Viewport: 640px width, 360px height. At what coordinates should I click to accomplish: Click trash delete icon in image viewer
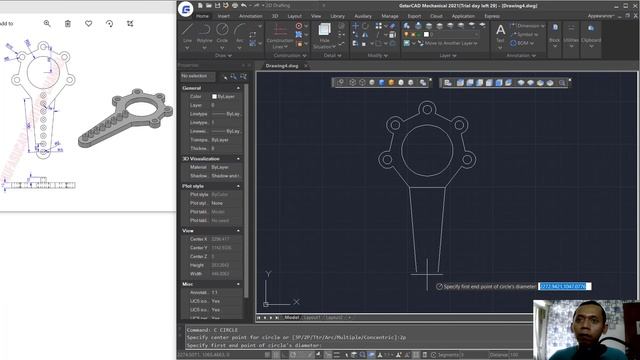pyautogui.click(x=68, y=24)
